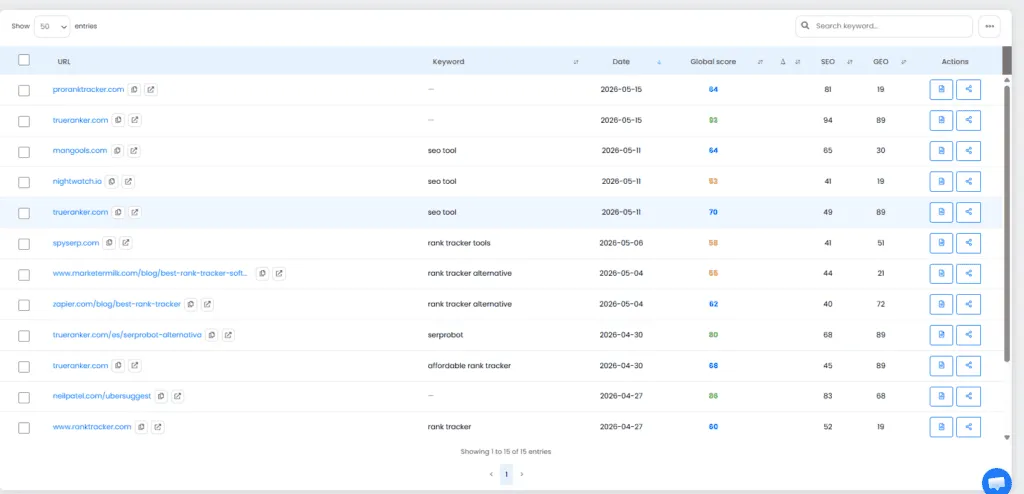
Task: Go to next page arrow
Action: point(522,474)
